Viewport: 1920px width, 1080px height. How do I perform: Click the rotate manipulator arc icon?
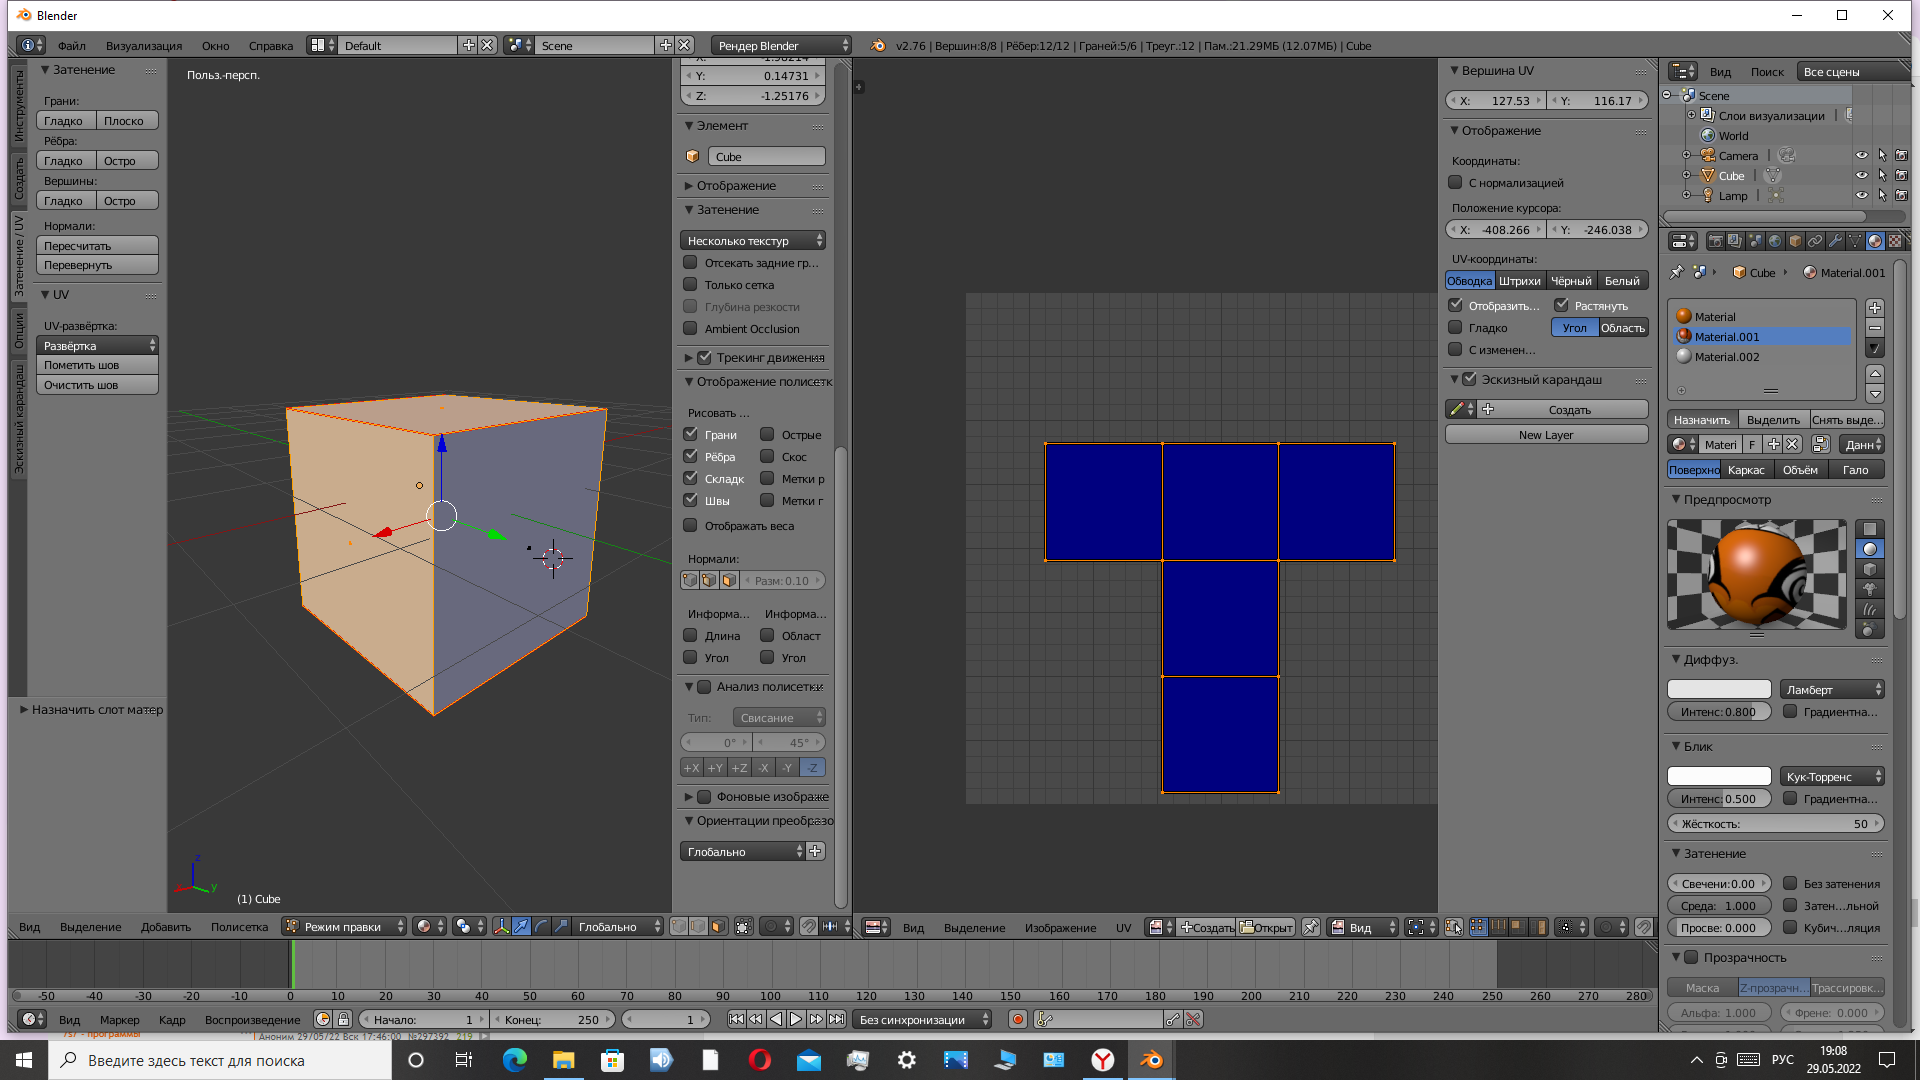point(541,927)
